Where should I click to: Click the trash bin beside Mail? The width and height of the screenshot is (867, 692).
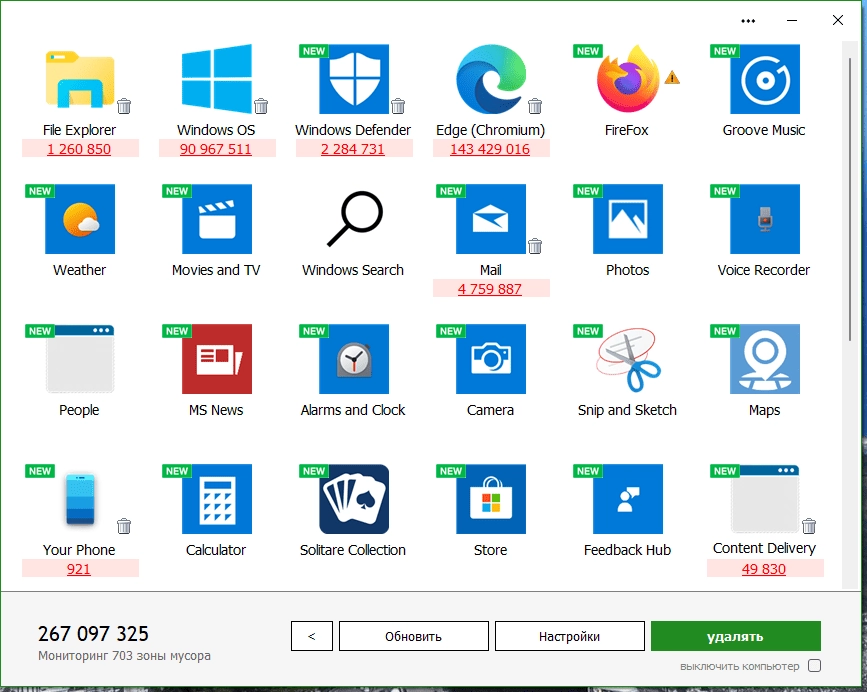535,246
